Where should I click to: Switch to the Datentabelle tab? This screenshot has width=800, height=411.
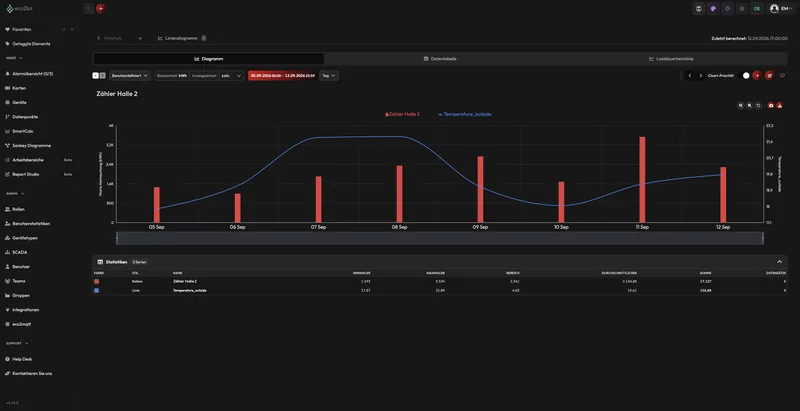(440, 59)
